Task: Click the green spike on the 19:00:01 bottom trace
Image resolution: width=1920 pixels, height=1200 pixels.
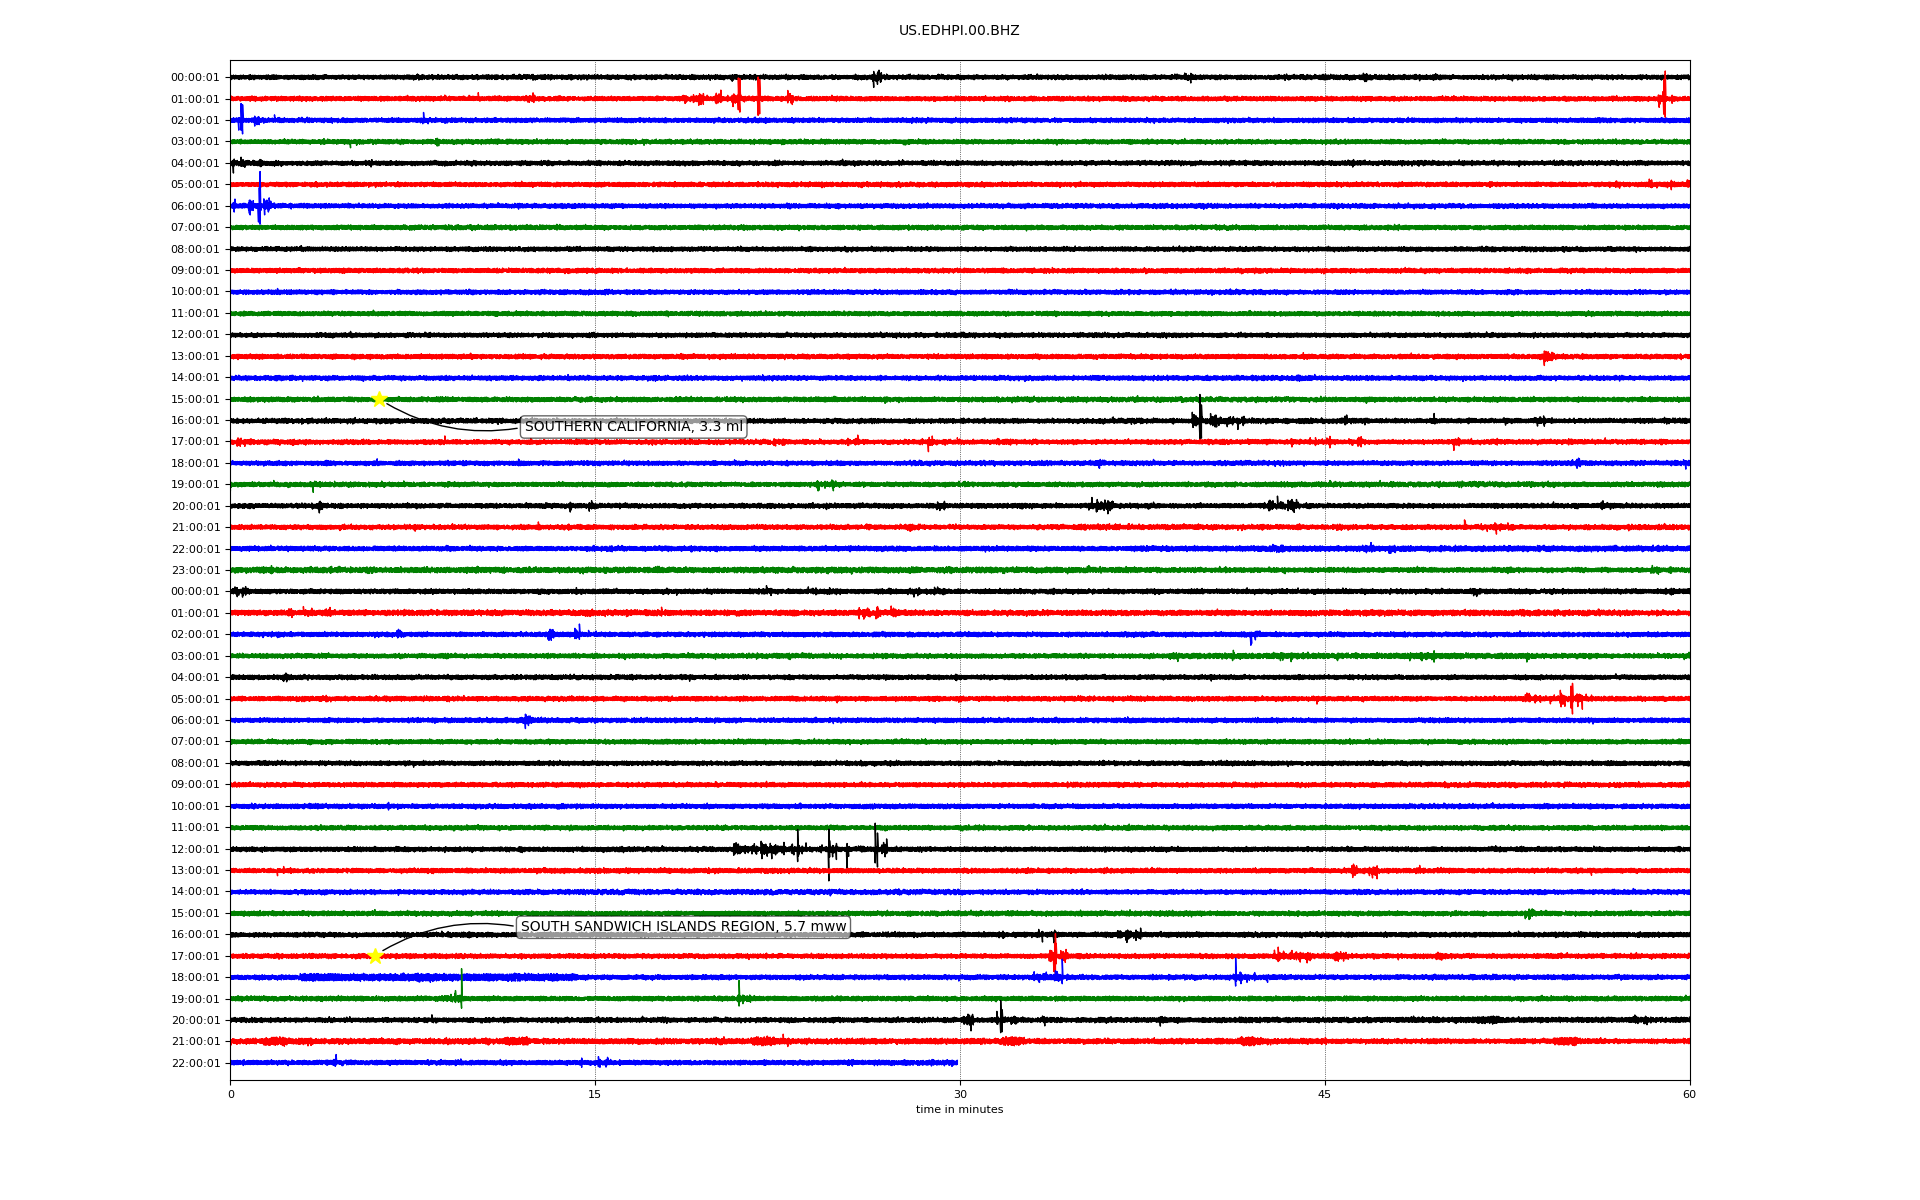Action: 461,990
